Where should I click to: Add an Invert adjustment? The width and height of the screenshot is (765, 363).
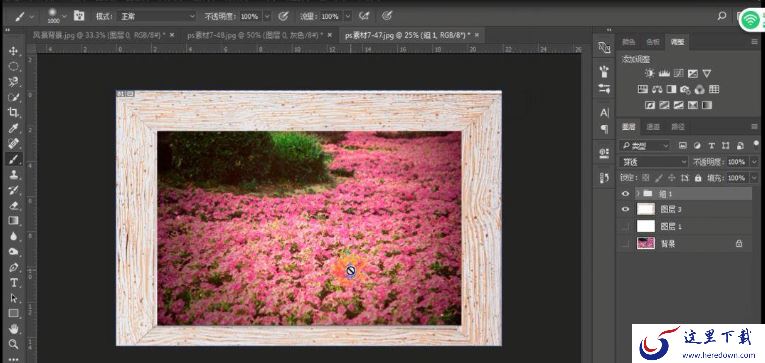pyautogui.click(x=649, y=105)
